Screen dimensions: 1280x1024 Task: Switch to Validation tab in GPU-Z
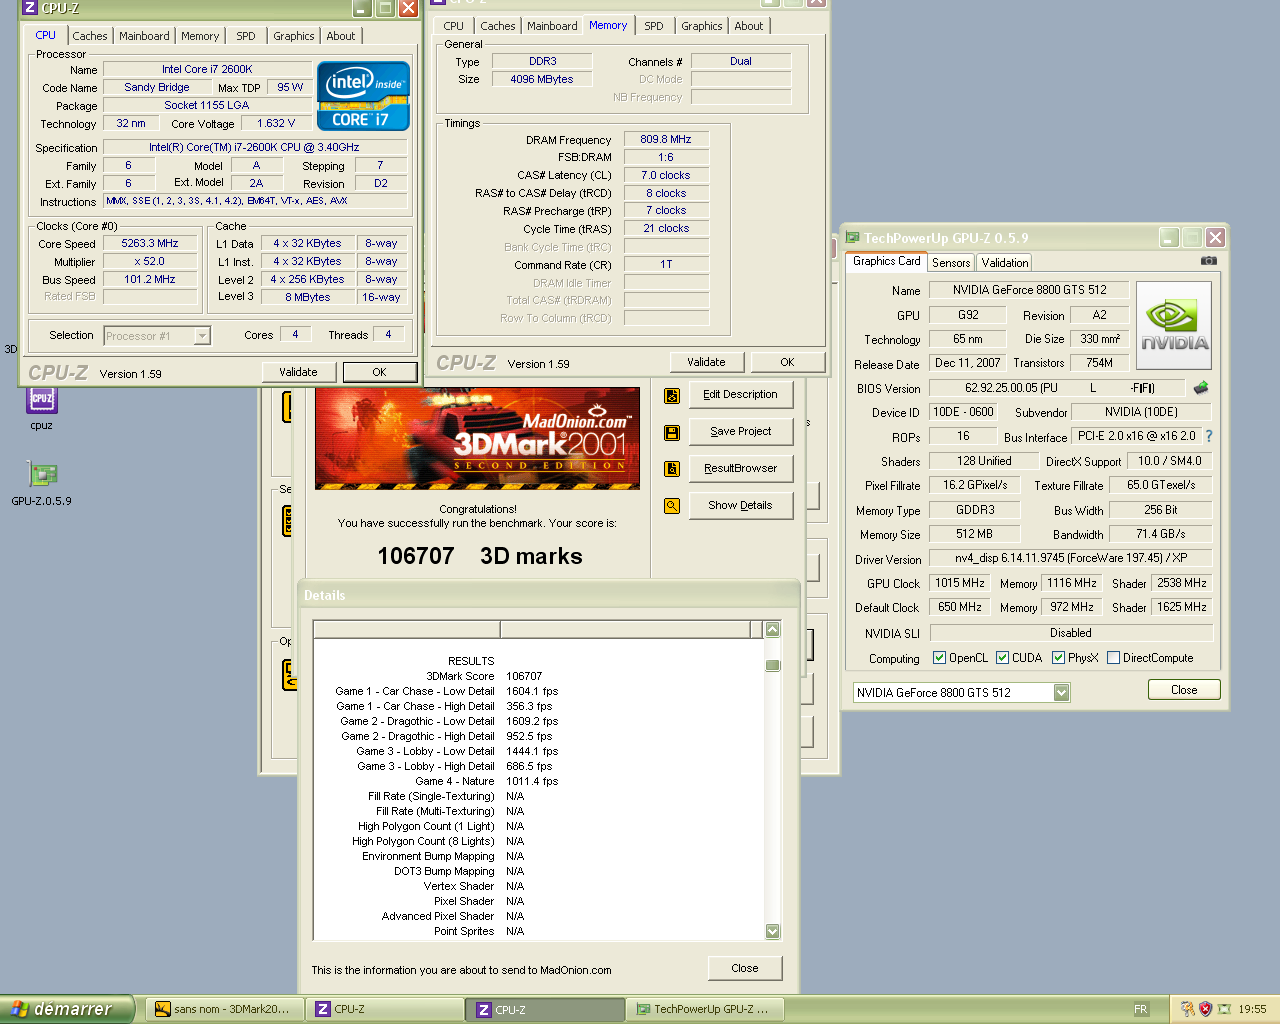[1005, 263]
